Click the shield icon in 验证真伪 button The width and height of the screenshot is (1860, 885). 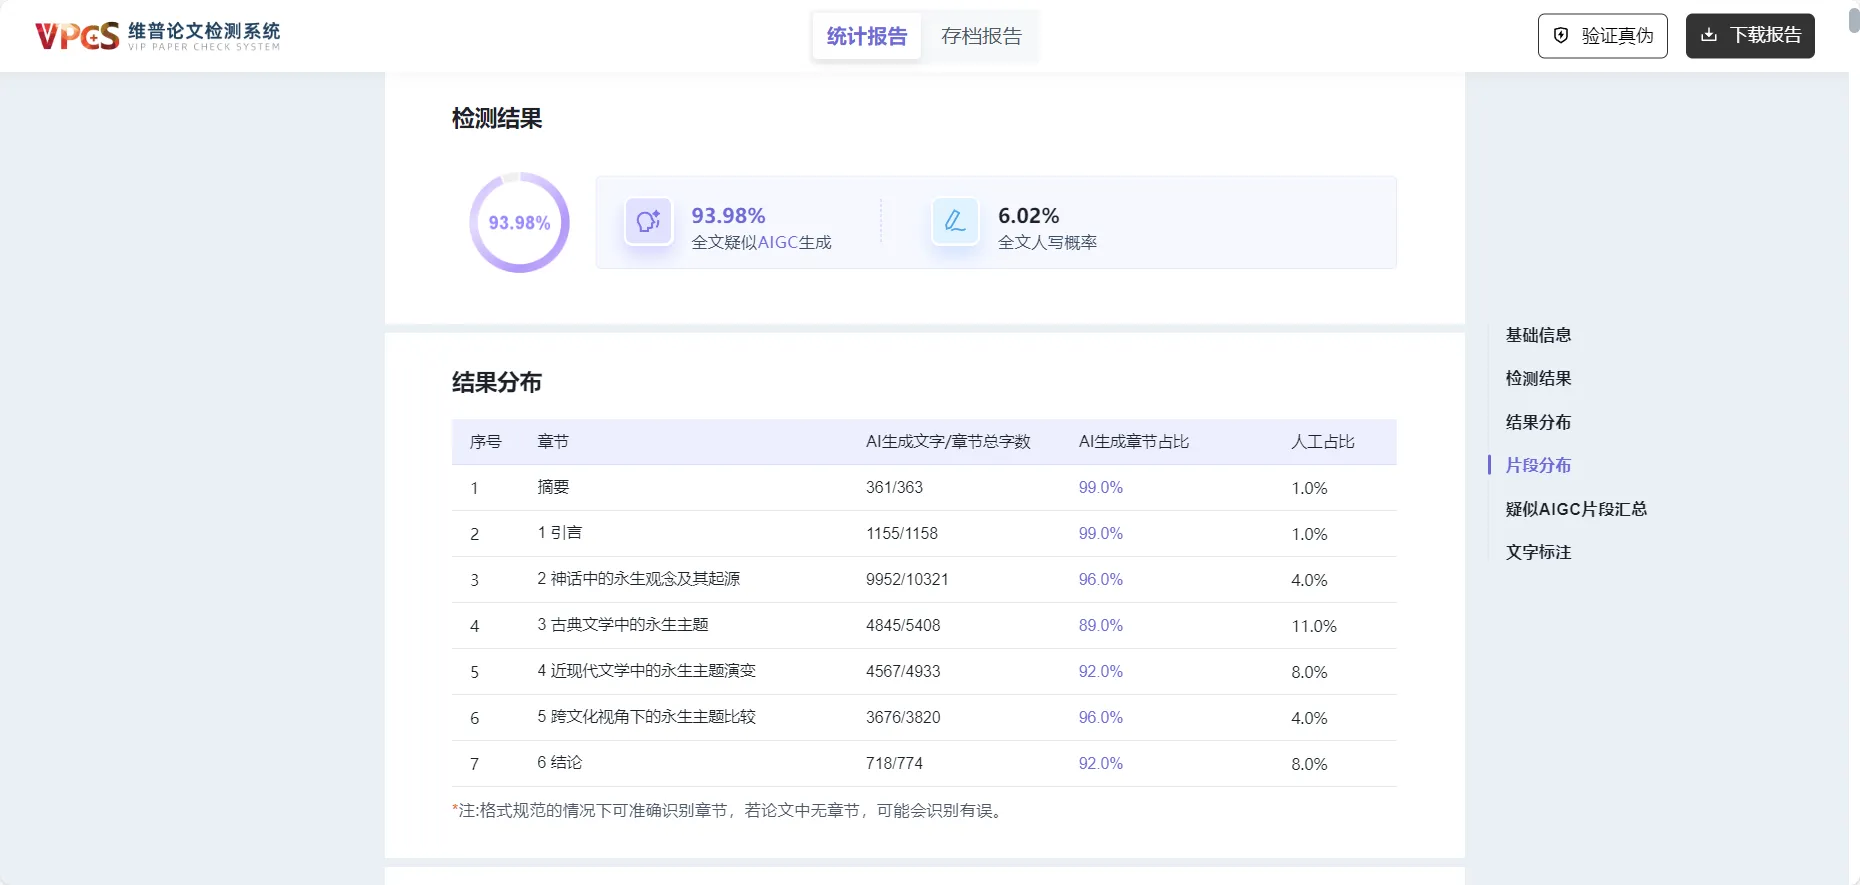tap(1561, 36)
